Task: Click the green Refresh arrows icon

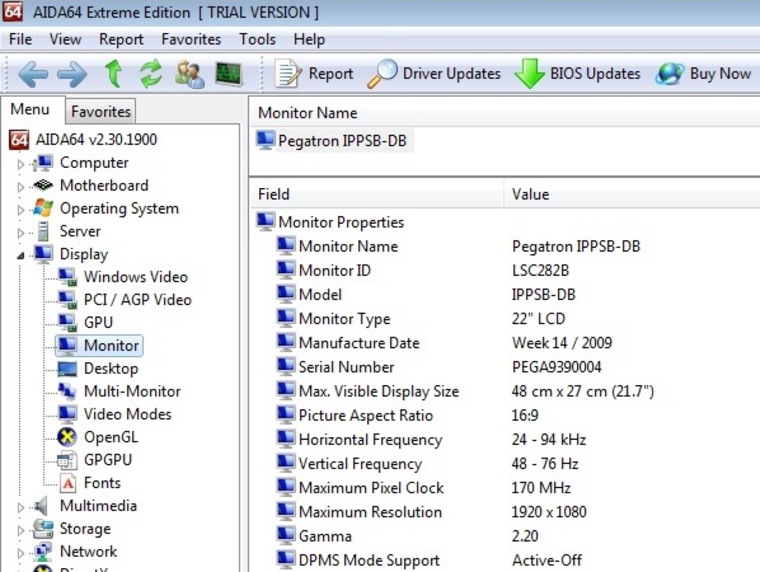Action: tap(150, 74)
